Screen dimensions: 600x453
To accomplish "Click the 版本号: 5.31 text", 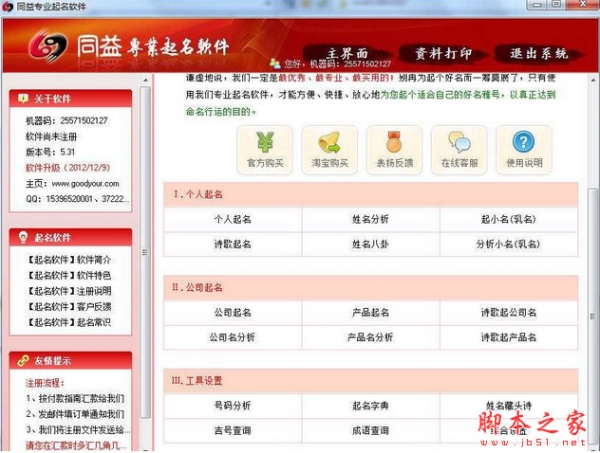I will click(x=50, y=152).
